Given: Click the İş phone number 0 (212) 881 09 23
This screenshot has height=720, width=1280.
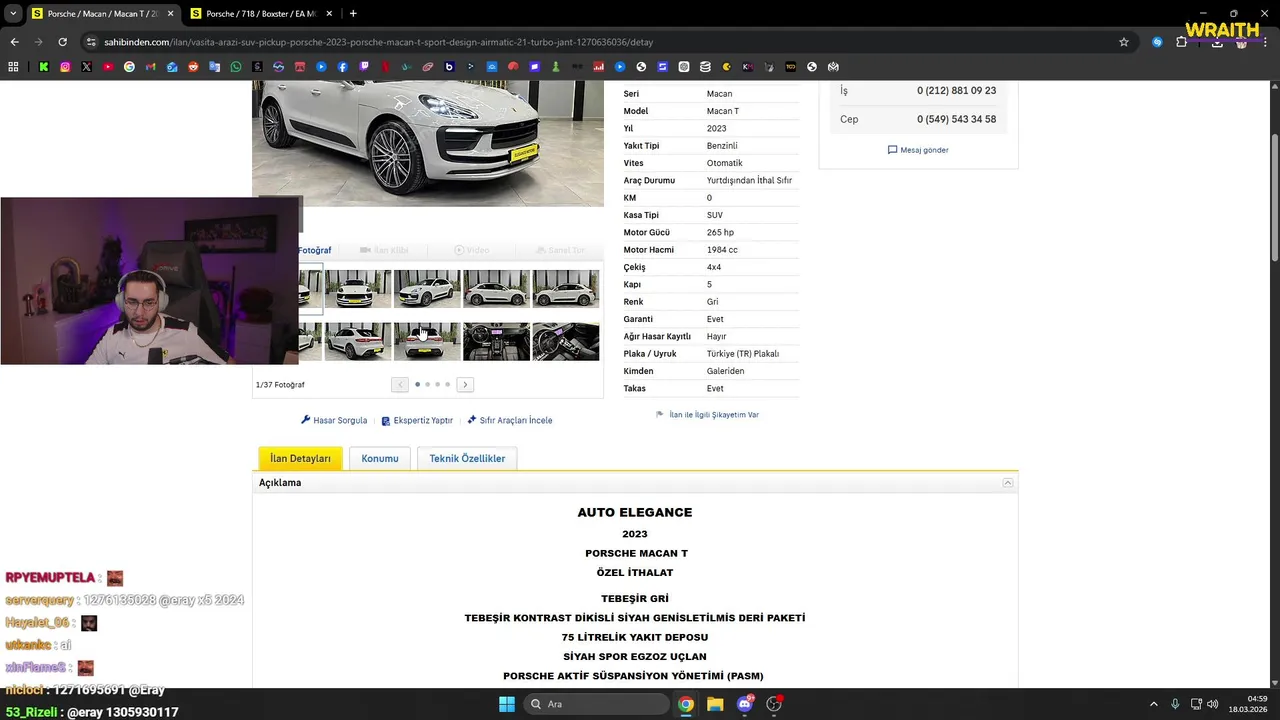Looking at the screenshot, I should [956, 91].
